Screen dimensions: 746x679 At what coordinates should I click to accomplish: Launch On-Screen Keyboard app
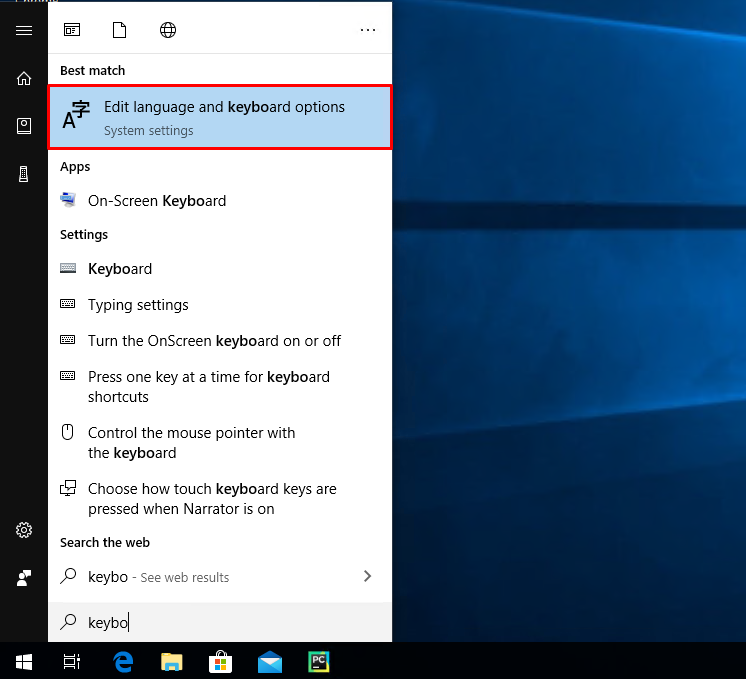tap(220, 201)
